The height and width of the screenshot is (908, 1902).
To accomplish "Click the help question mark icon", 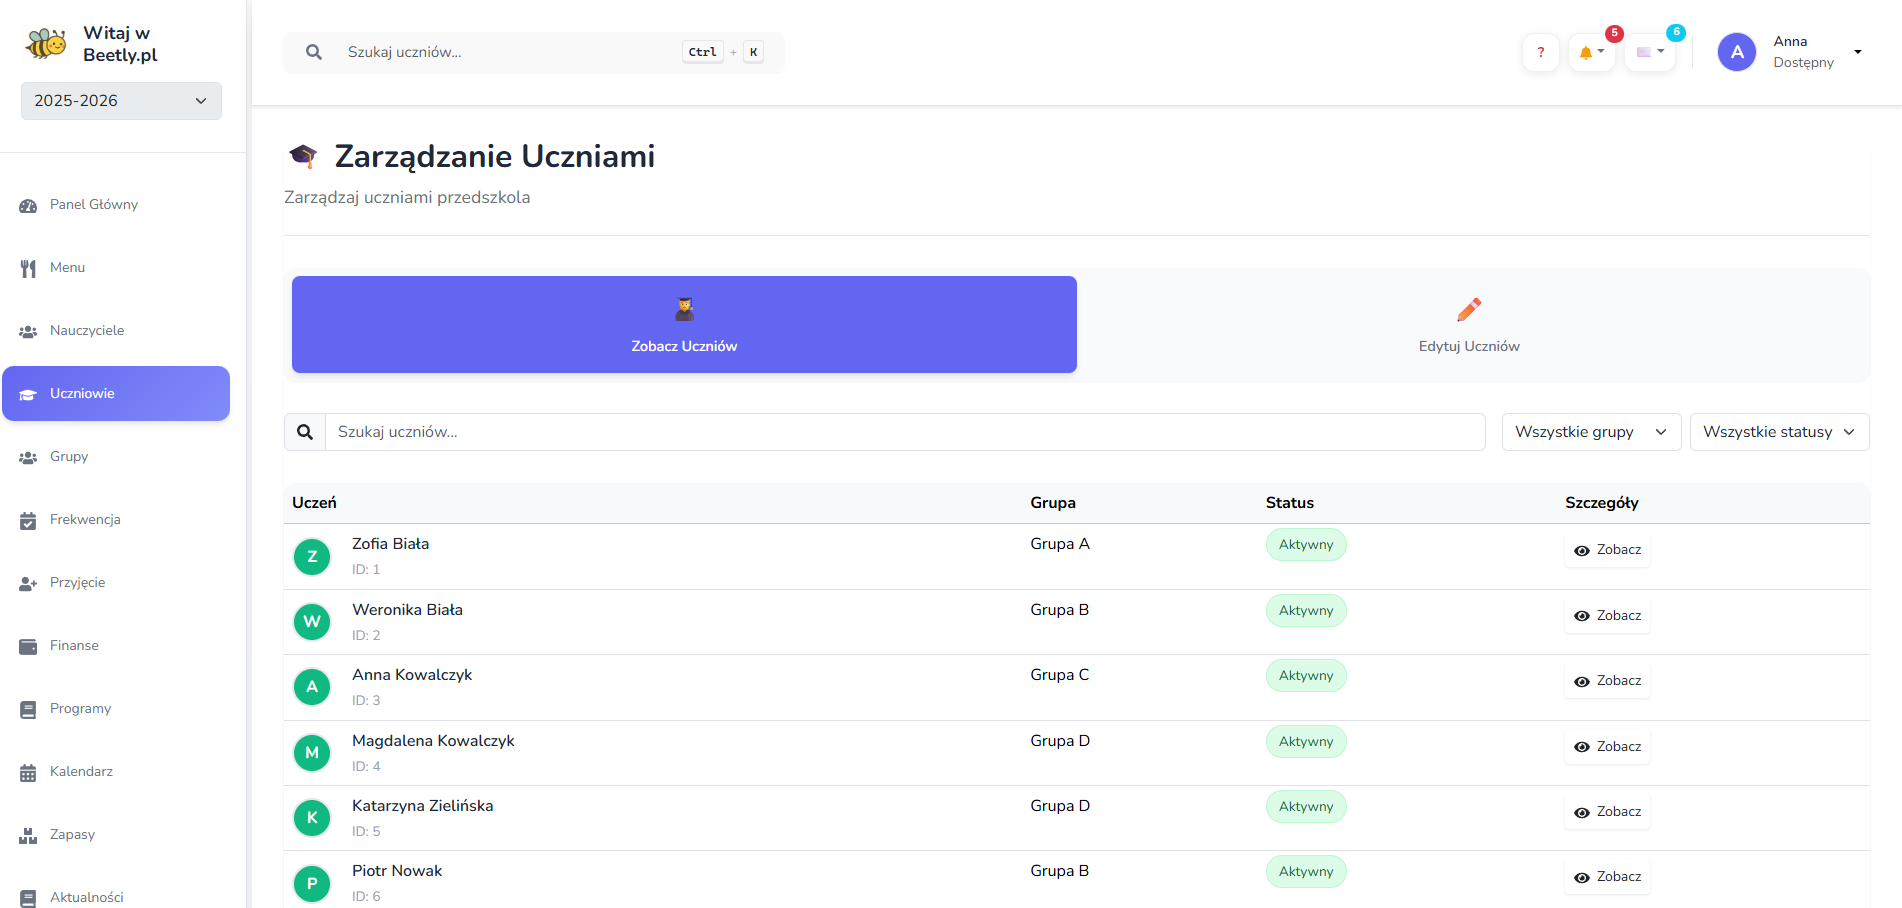I will click(1540, 52).
